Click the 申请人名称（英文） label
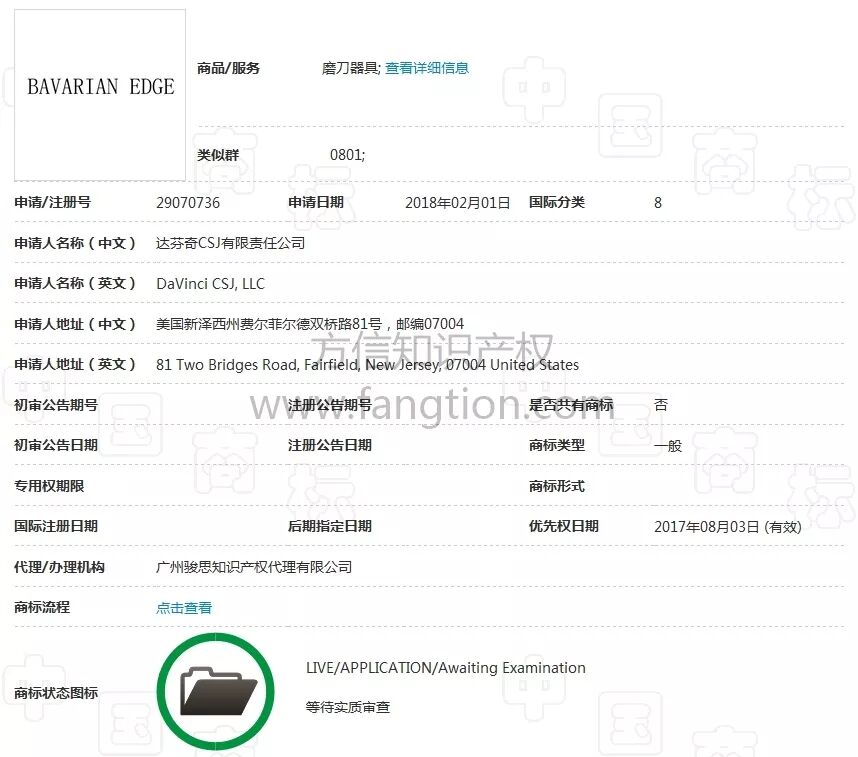This screenshot has width=858, height=757. (x=75, y=284)
